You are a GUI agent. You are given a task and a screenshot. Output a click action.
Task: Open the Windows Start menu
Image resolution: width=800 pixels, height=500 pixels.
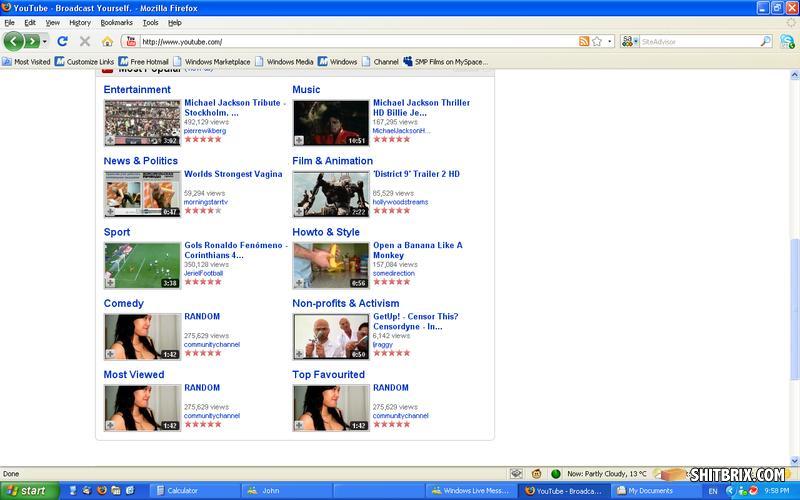point(30,491)
